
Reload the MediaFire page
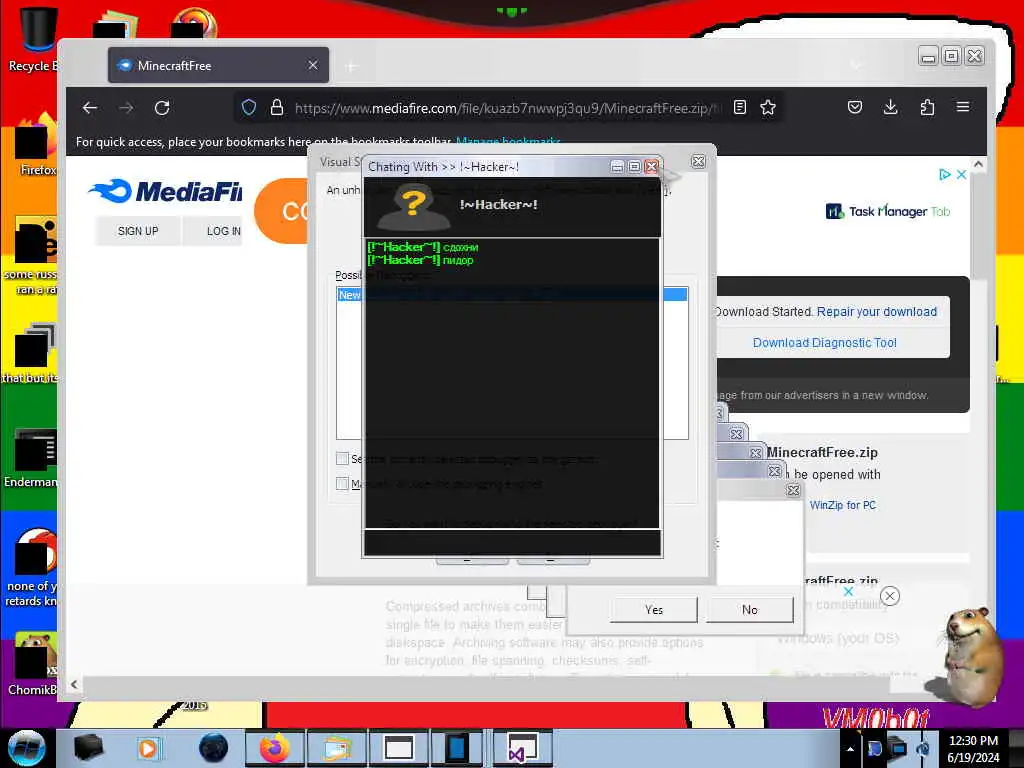(x=162, y=108)
